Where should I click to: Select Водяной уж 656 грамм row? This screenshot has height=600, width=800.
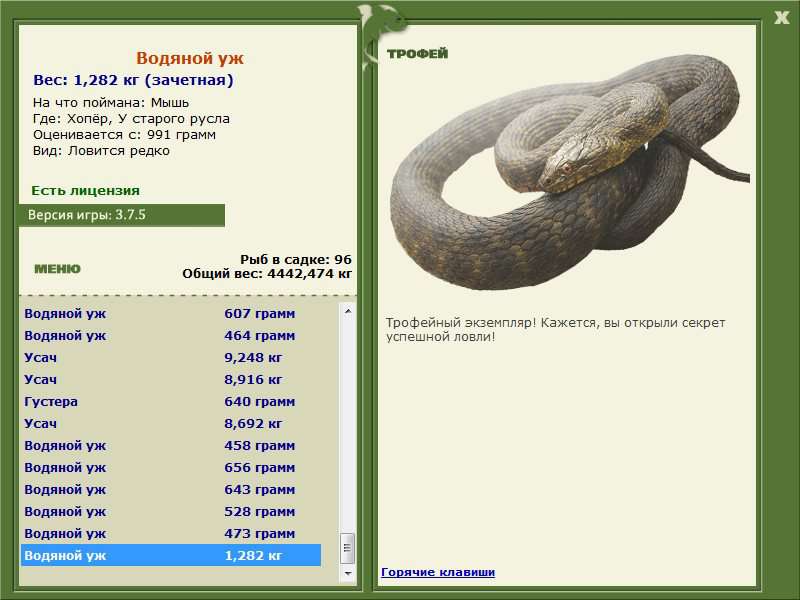(171, 467)
